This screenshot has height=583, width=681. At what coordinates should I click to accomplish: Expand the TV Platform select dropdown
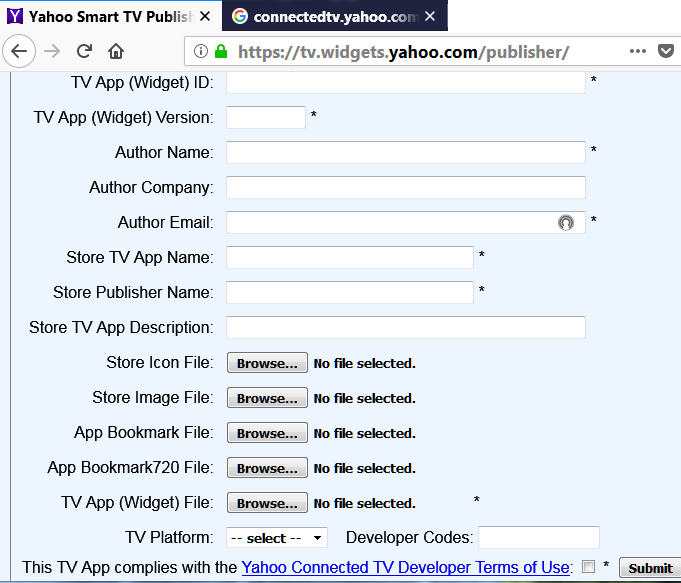277,538
